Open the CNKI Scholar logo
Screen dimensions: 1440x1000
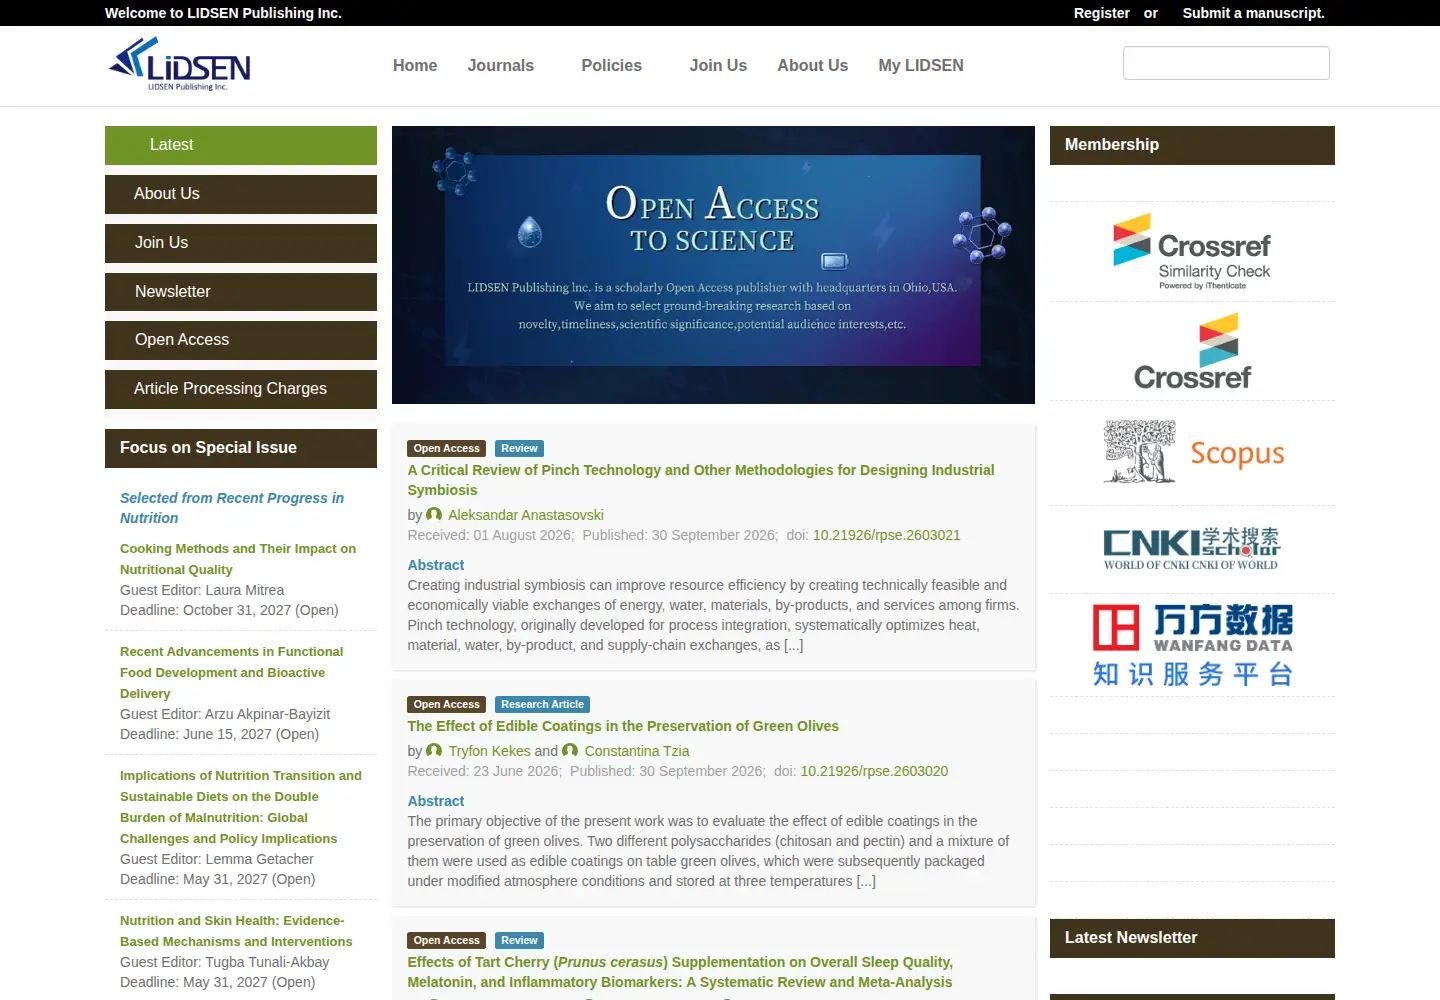tap(1192, 549)
